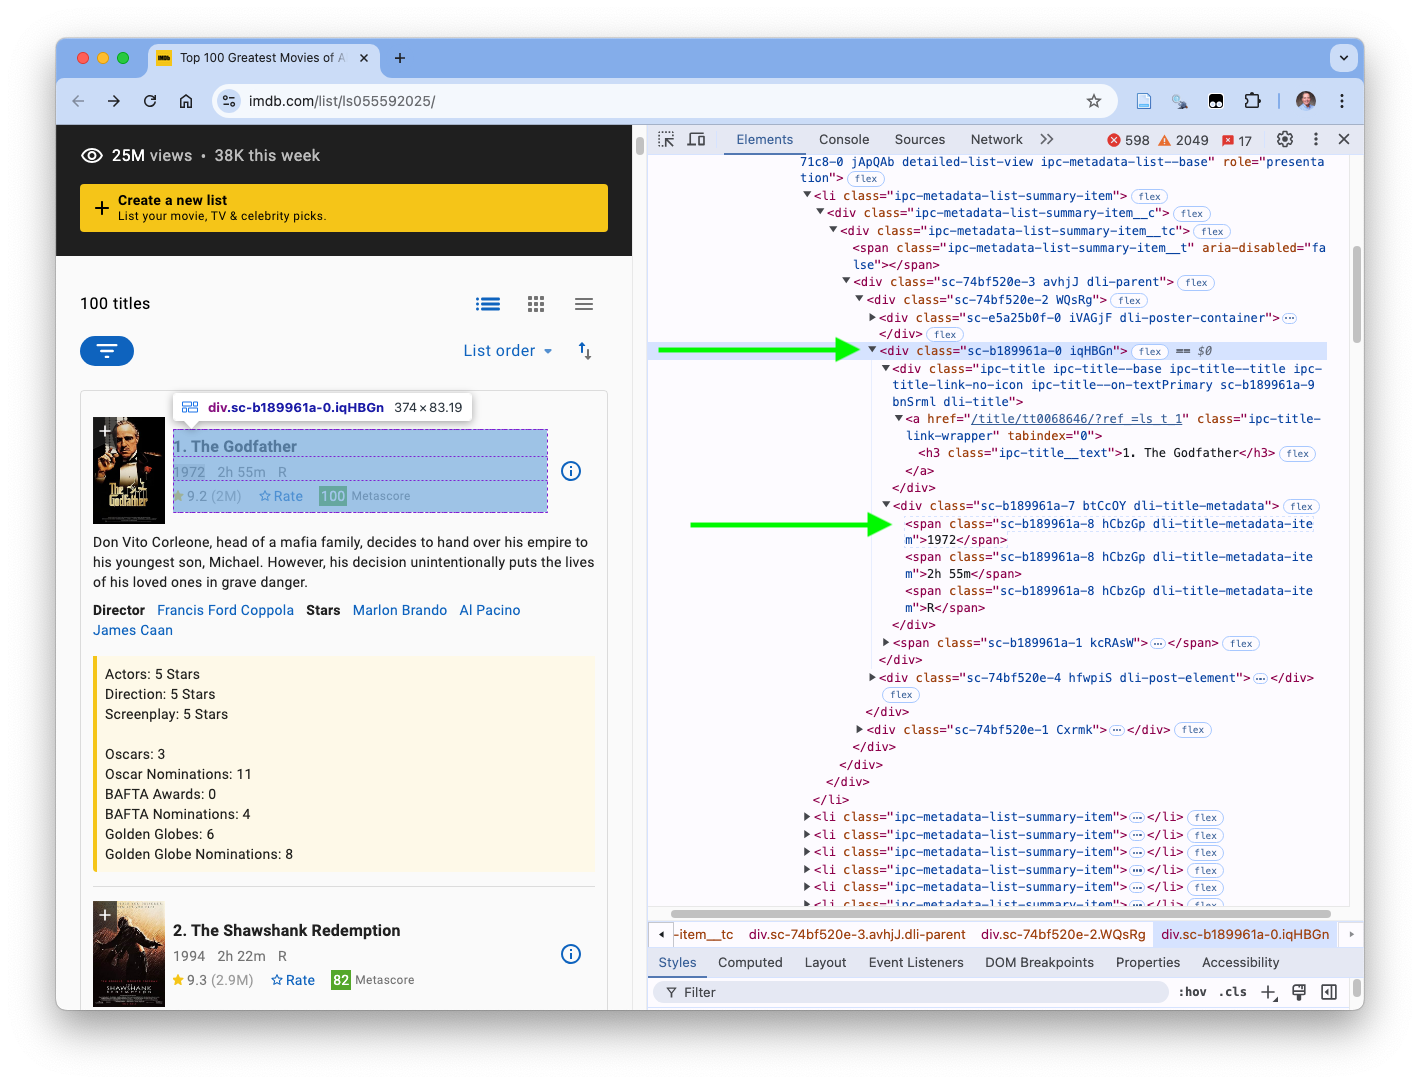Expand span sc-b189961a-1 kcRAsW node
This screenshot has height=1084, width=1420.
[886, 643]
